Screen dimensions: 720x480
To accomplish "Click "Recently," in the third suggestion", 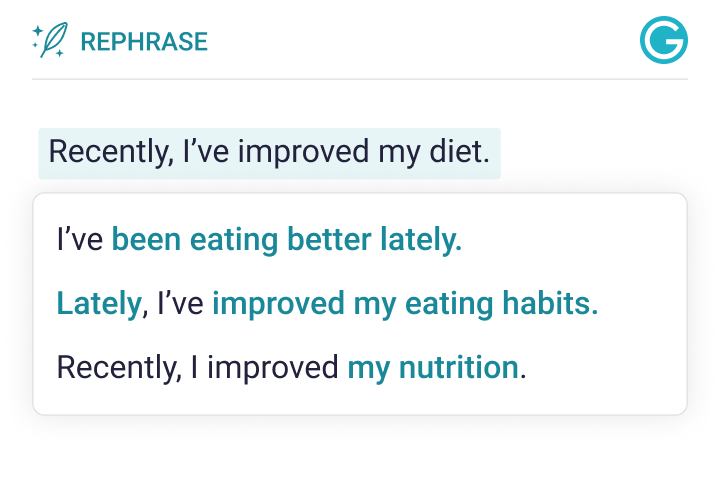I will point(113,368).
